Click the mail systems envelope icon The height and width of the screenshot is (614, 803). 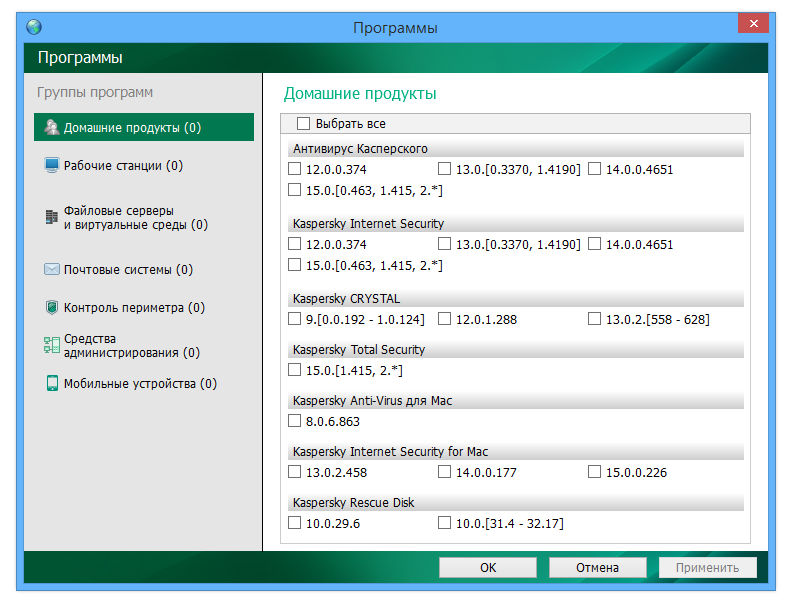pyautogui.click(x=52, y=269)
